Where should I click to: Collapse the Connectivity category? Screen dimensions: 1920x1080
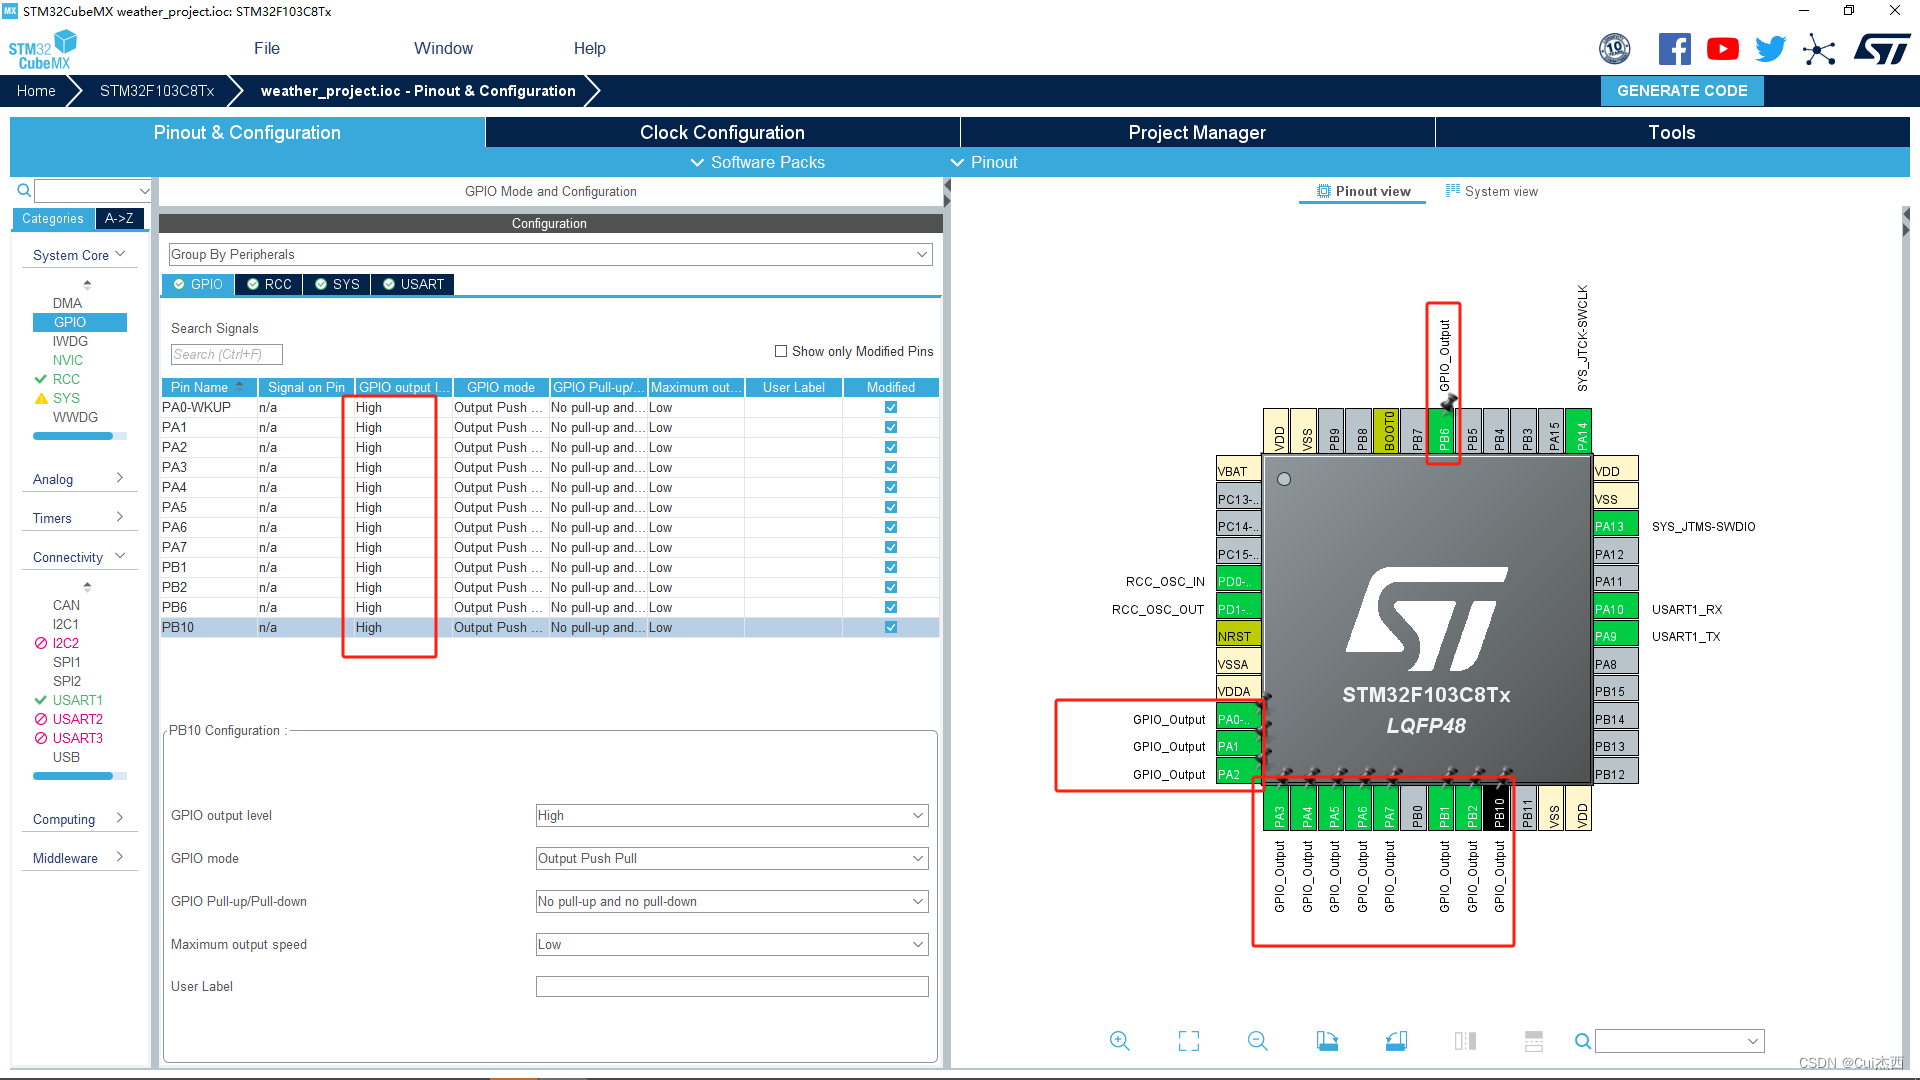(x=79, y=557)
